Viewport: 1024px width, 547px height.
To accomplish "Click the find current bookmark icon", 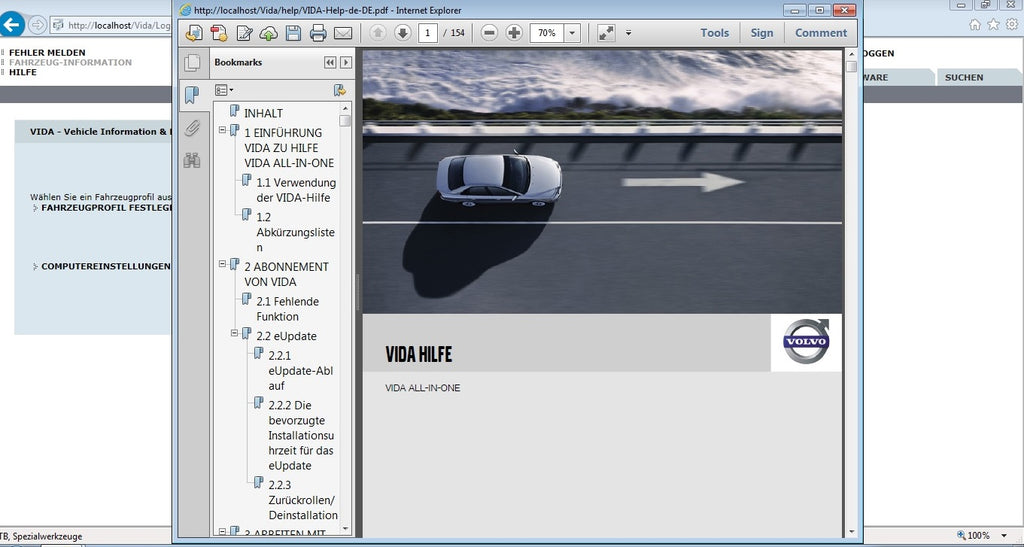I will (340, 90).
